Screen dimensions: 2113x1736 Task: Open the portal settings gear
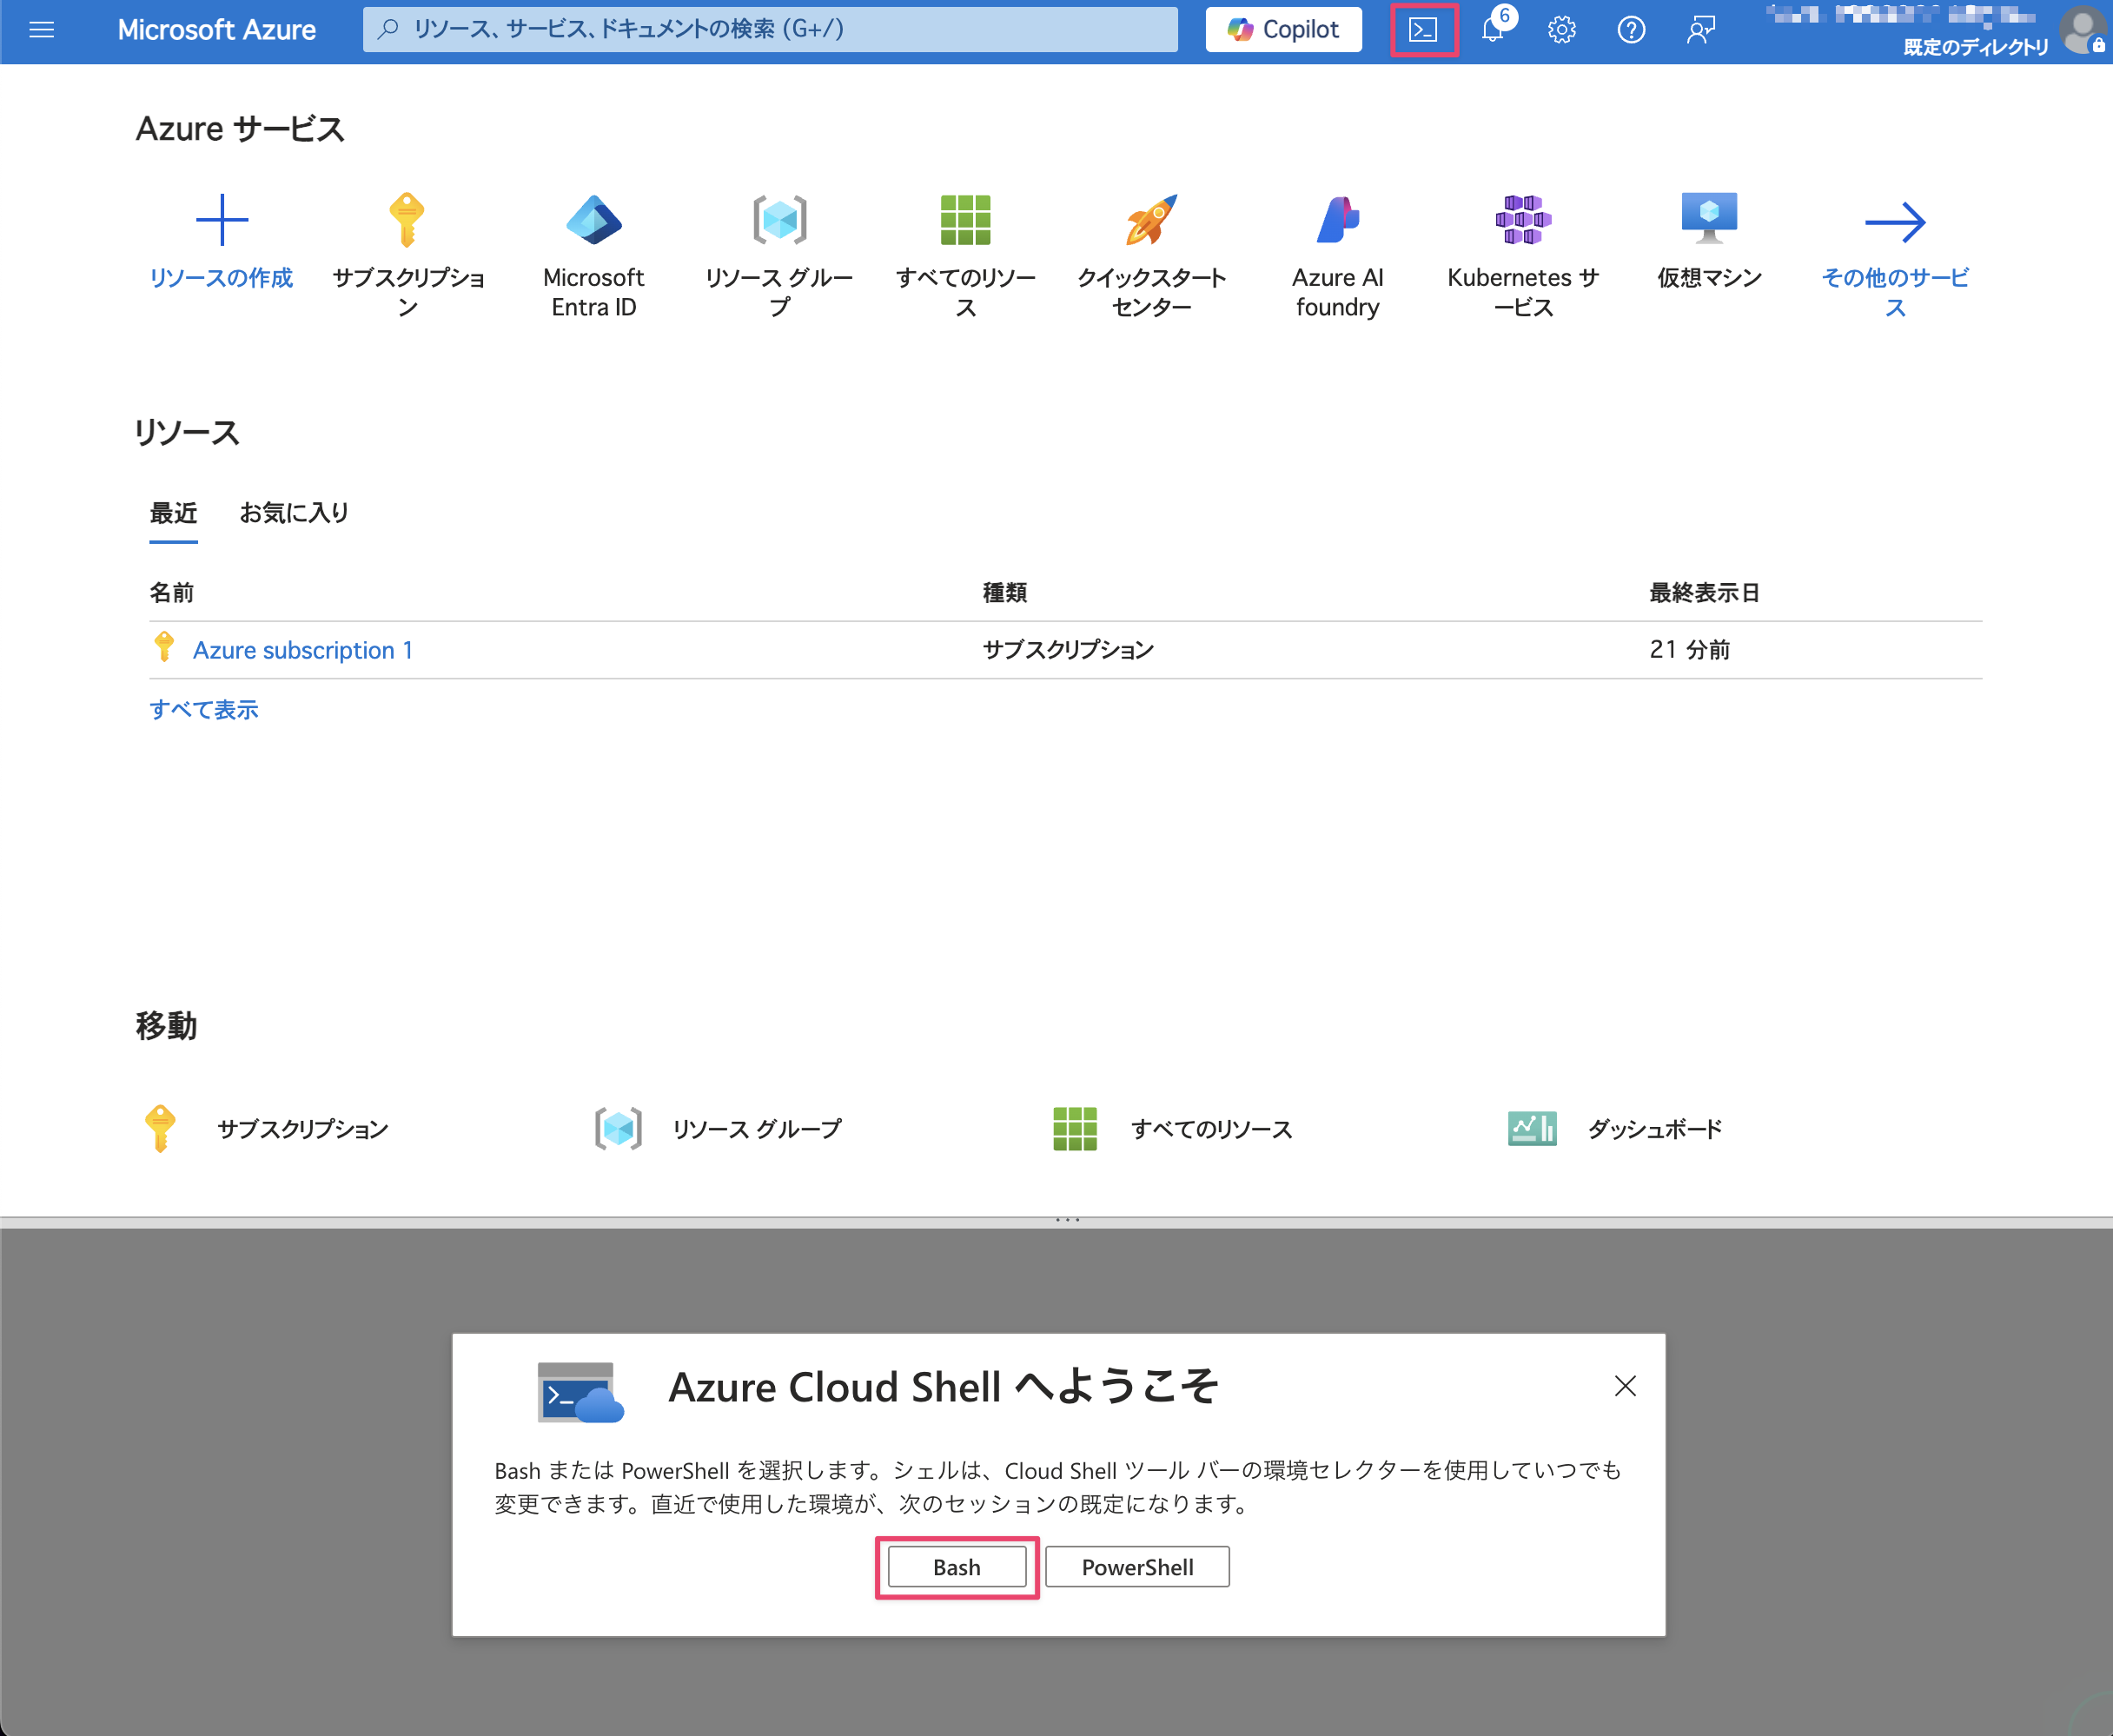1561,30
